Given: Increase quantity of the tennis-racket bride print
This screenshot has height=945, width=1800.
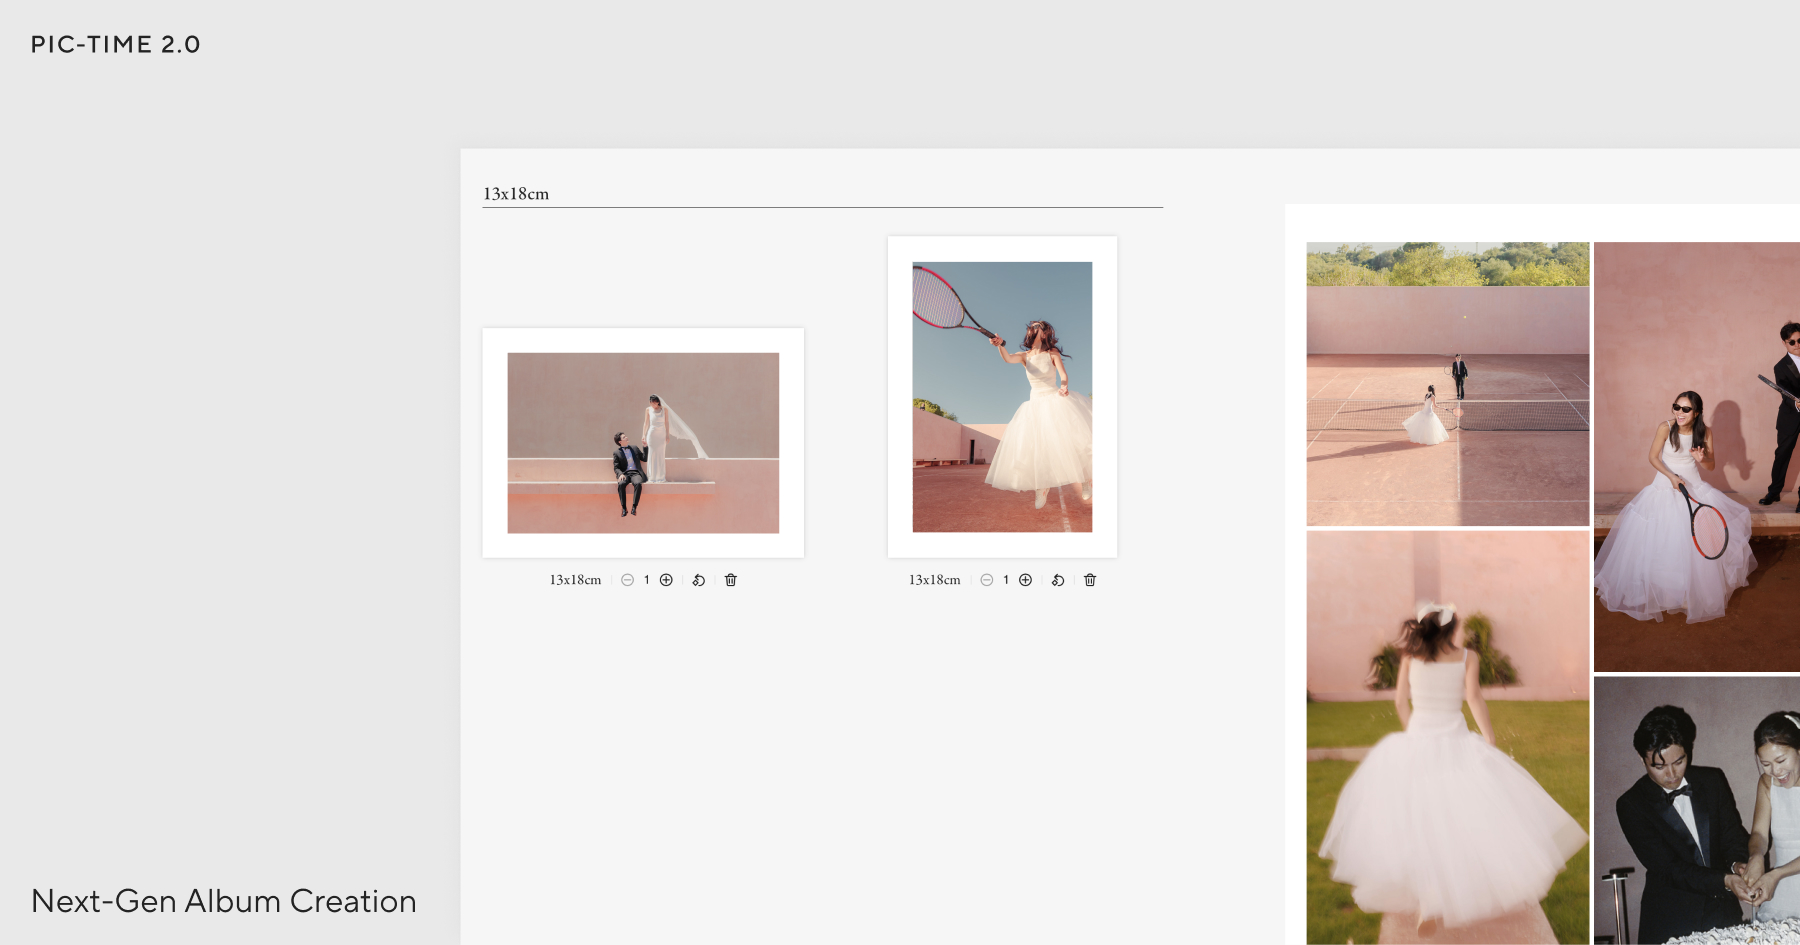Looking at the screenshot, I should [1025, 580].
